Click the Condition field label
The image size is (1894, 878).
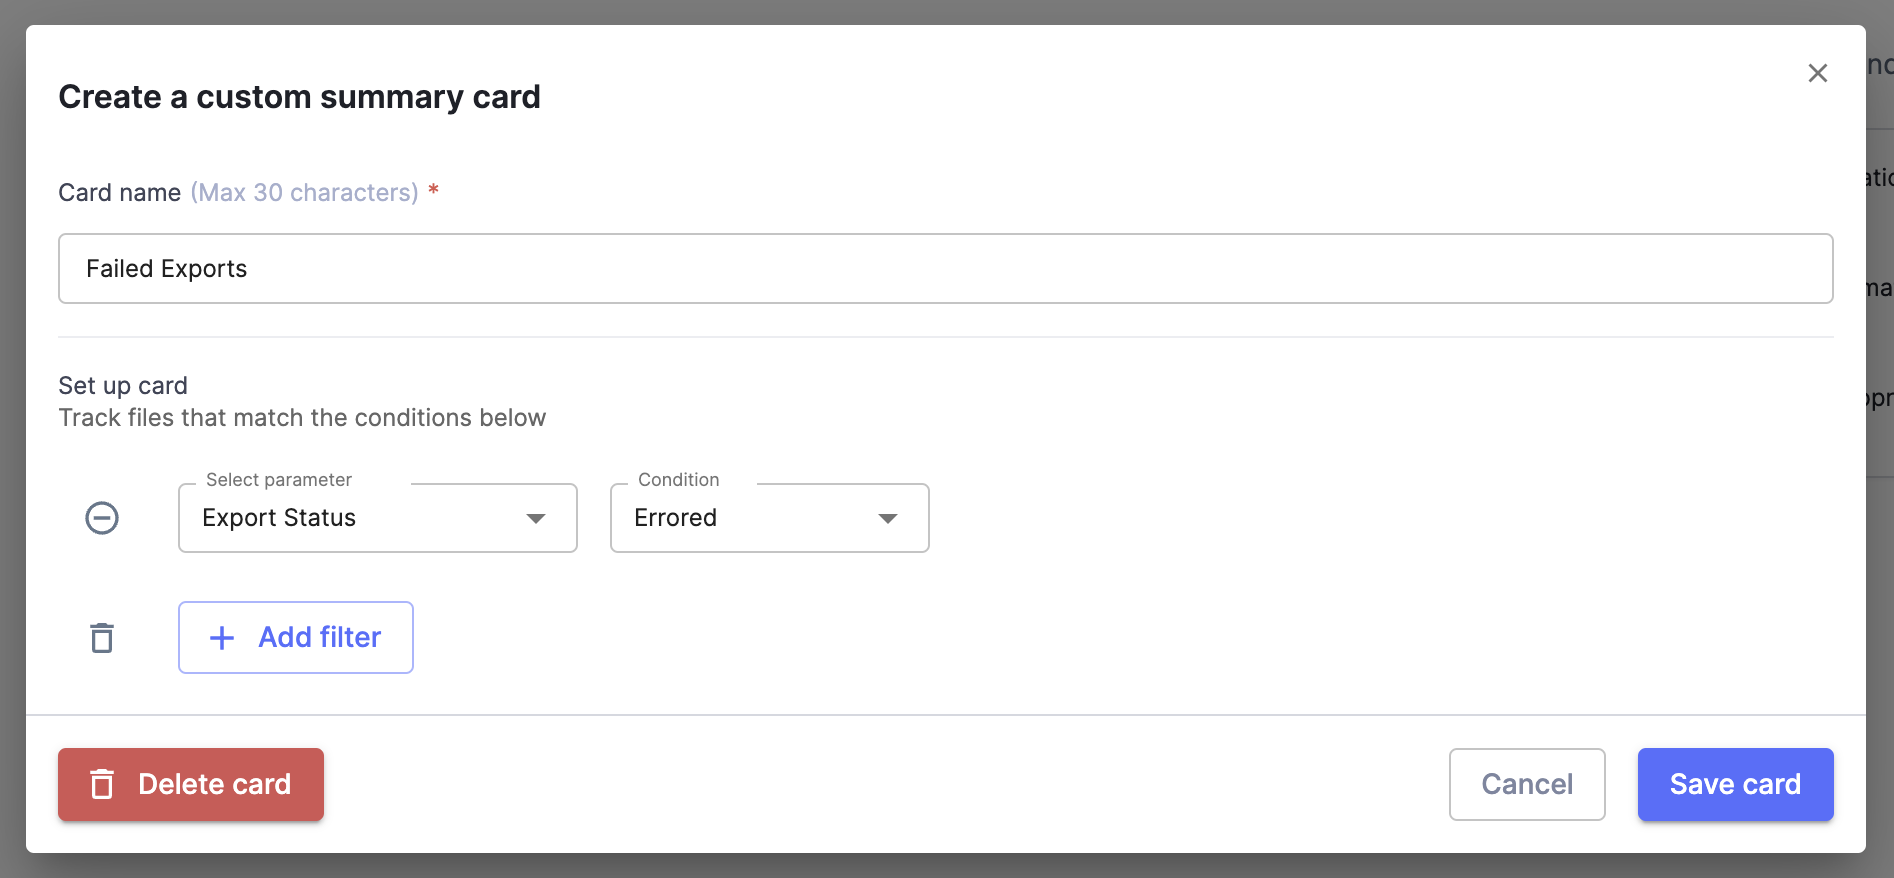pyautogui.click(x=679, y=480)
